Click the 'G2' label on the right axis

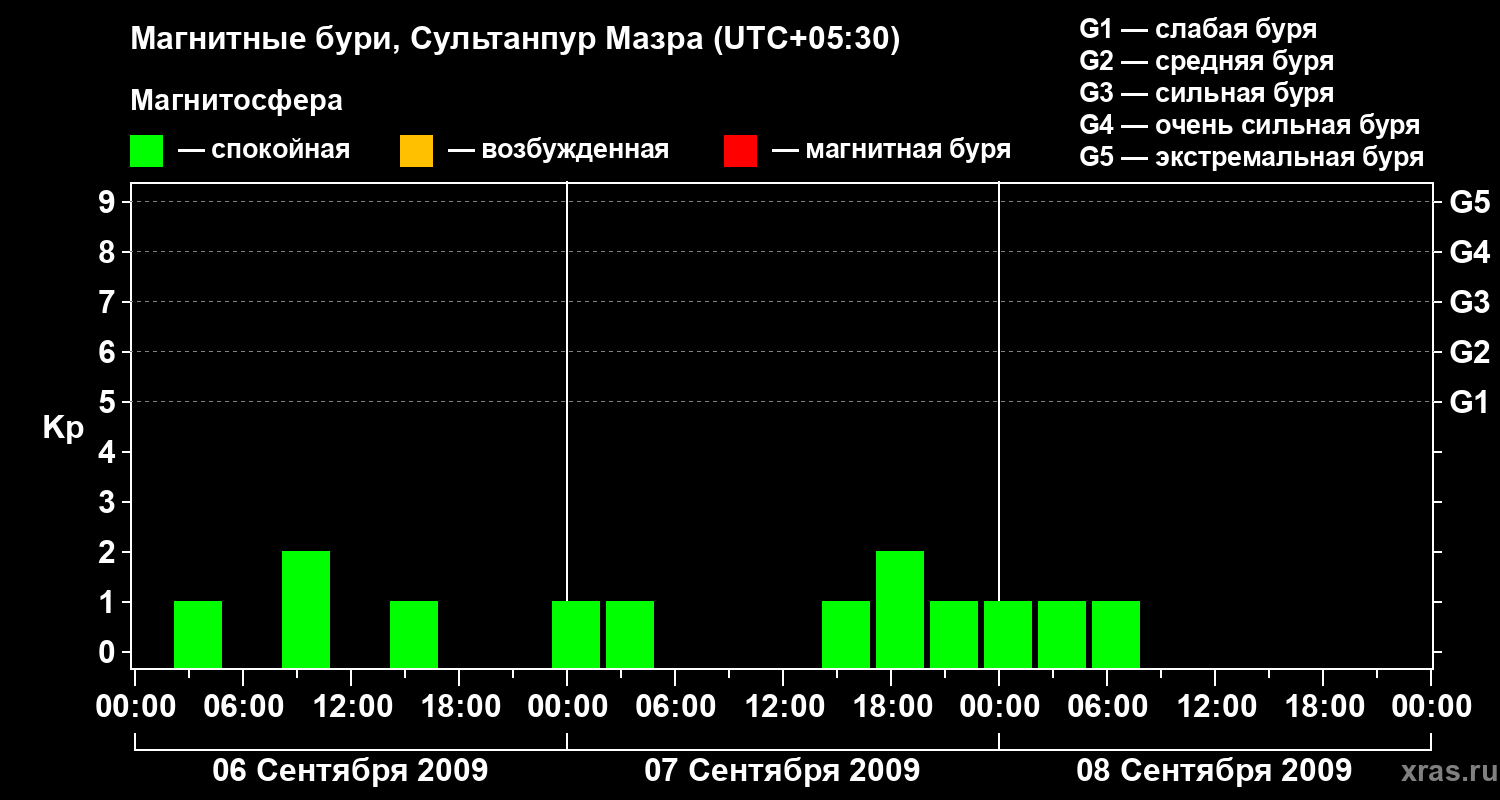pos(1470,352)
